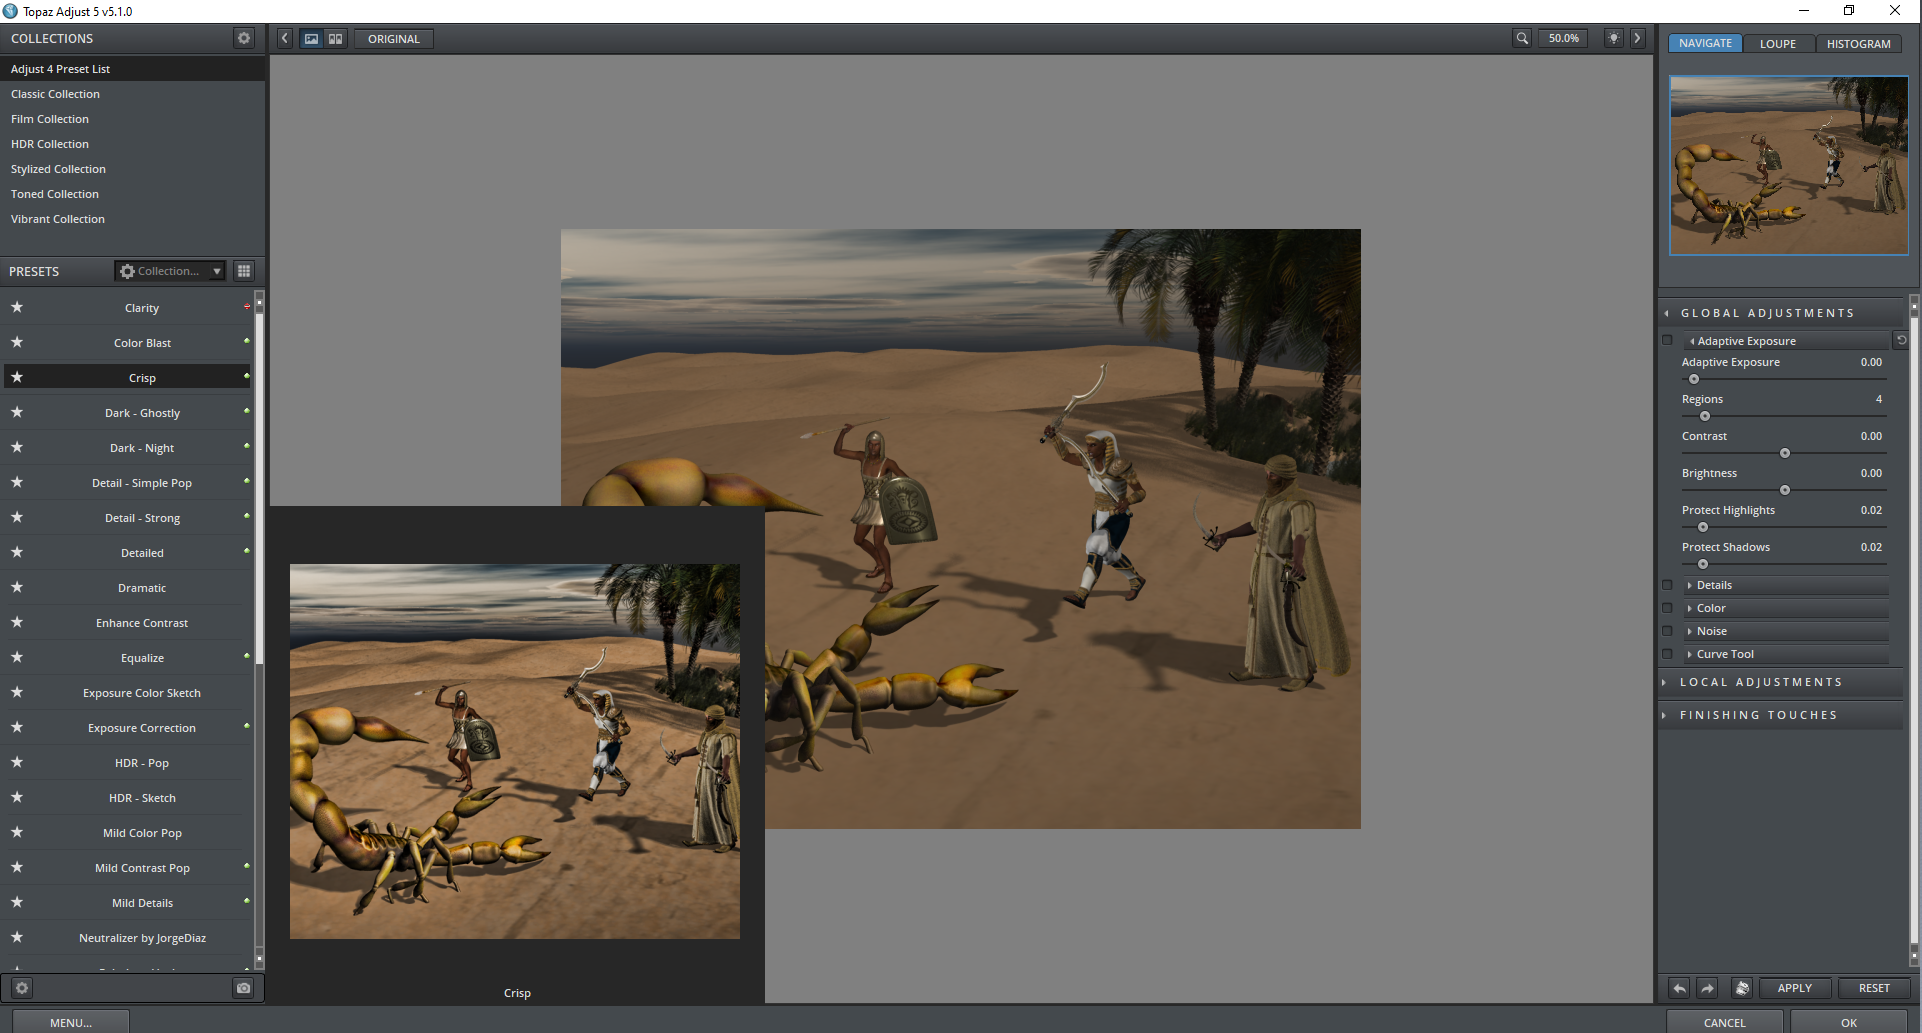Favorite the Dark - Ghostly preset star

[x=17, y=413]
